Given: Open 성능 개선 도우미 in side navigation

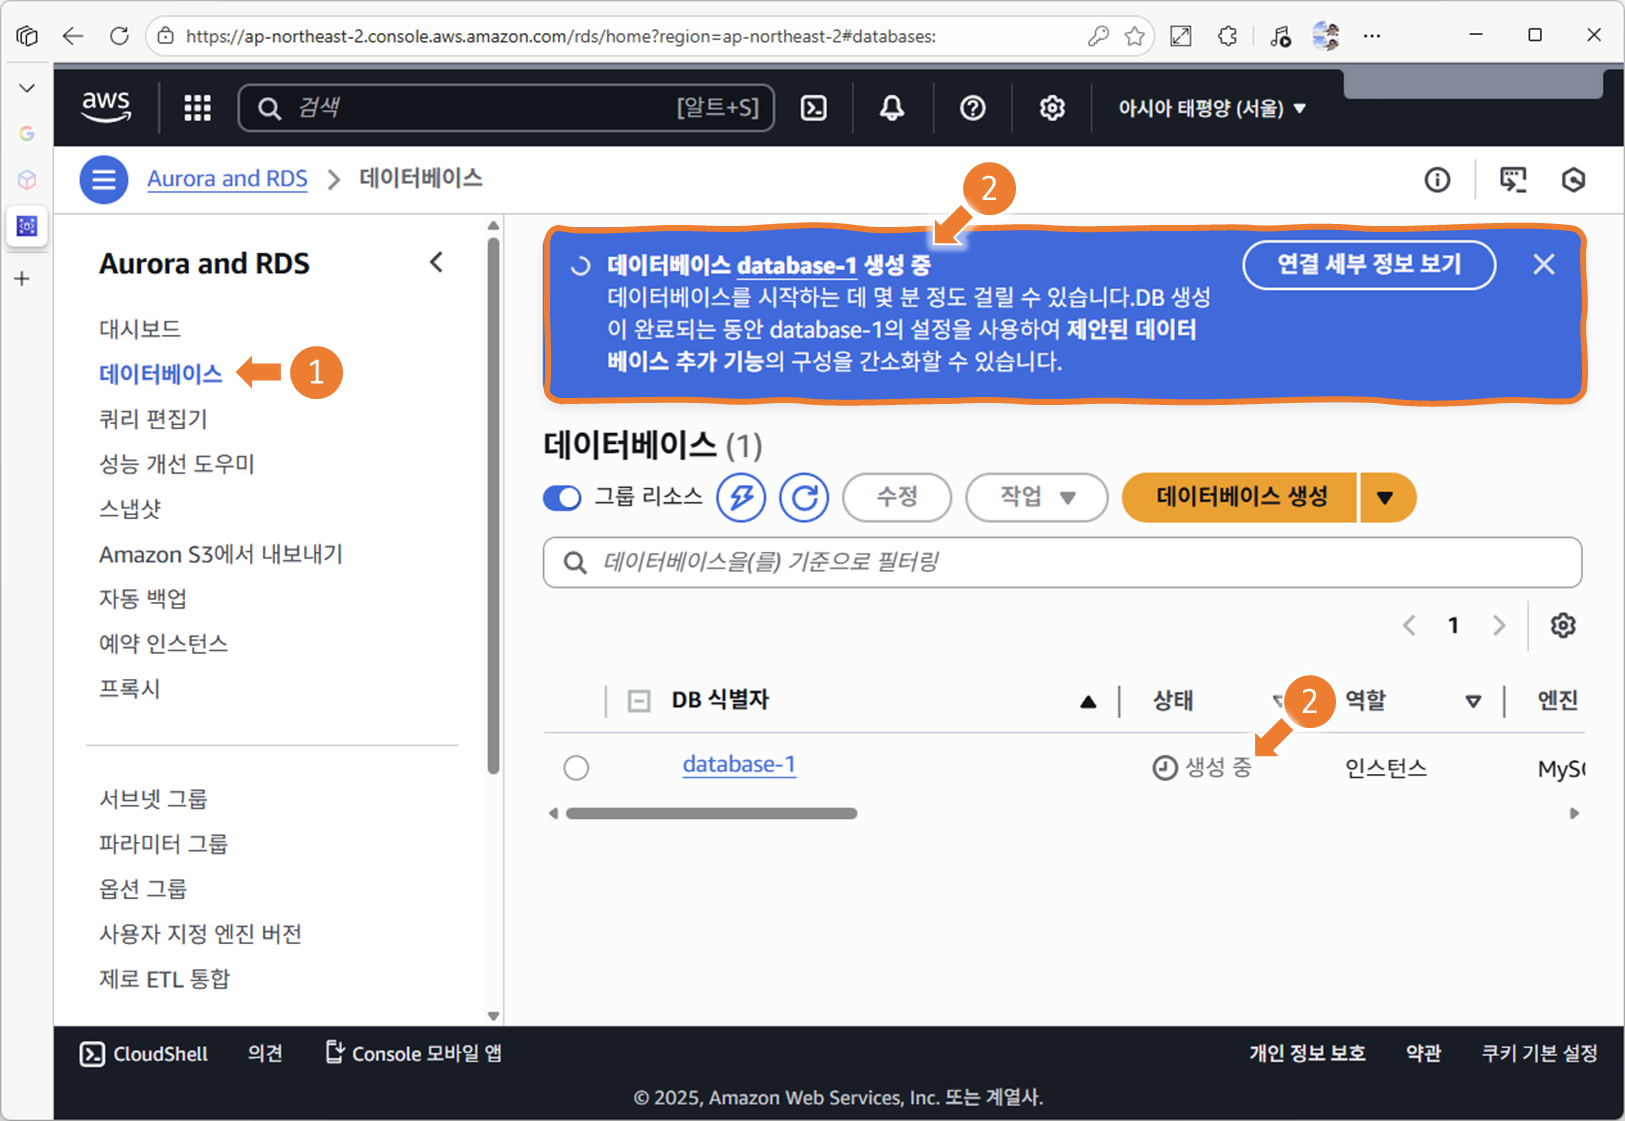Looking at the screenshot, I should [177, 464].
